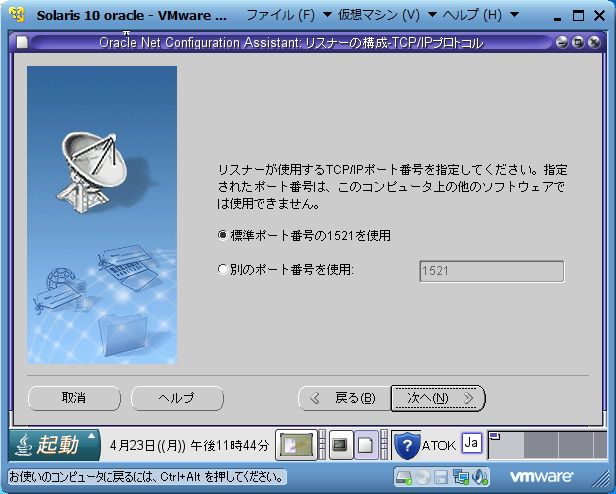616x494 pixels.
Task: Proceed with 次へ(N) button
Action: click(438, 398)
